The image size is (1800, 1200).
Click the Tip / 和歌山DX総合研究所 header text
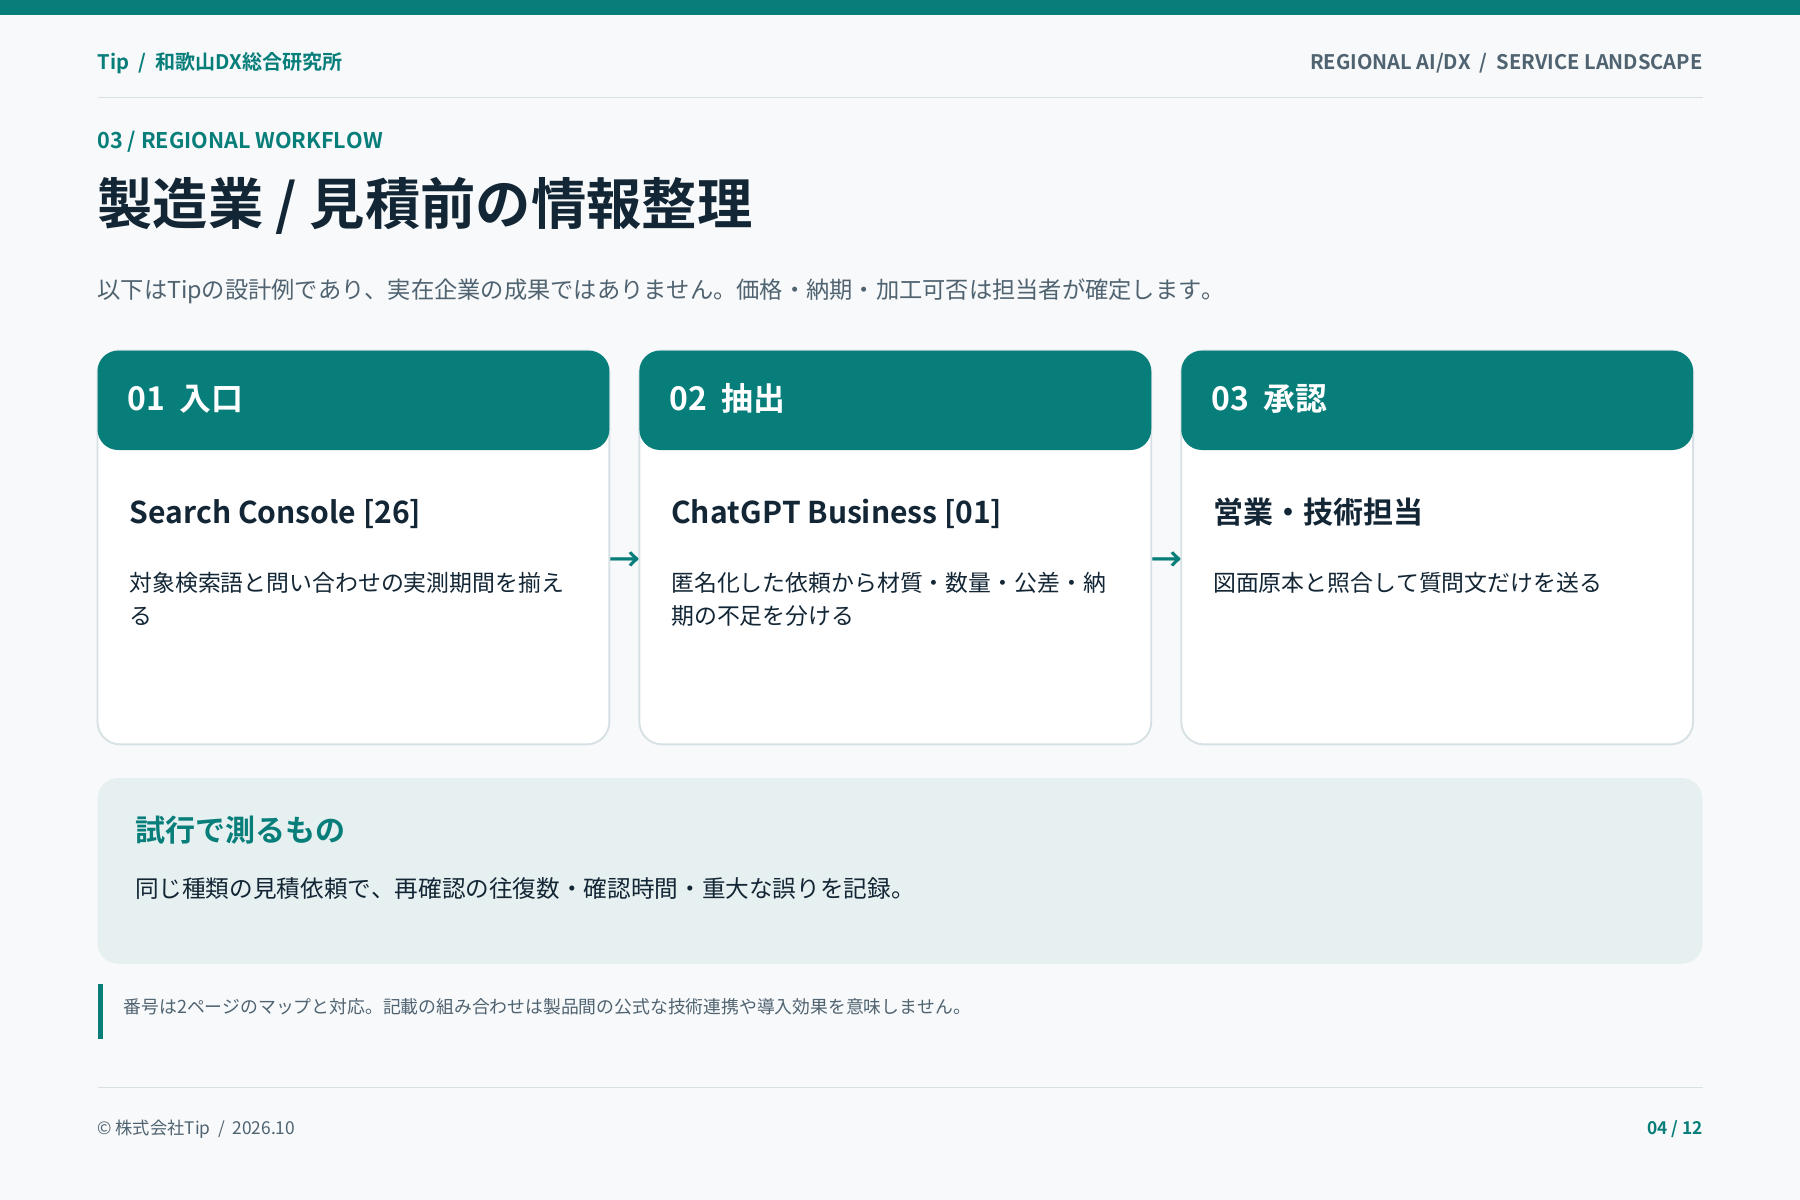pos(219,62)
